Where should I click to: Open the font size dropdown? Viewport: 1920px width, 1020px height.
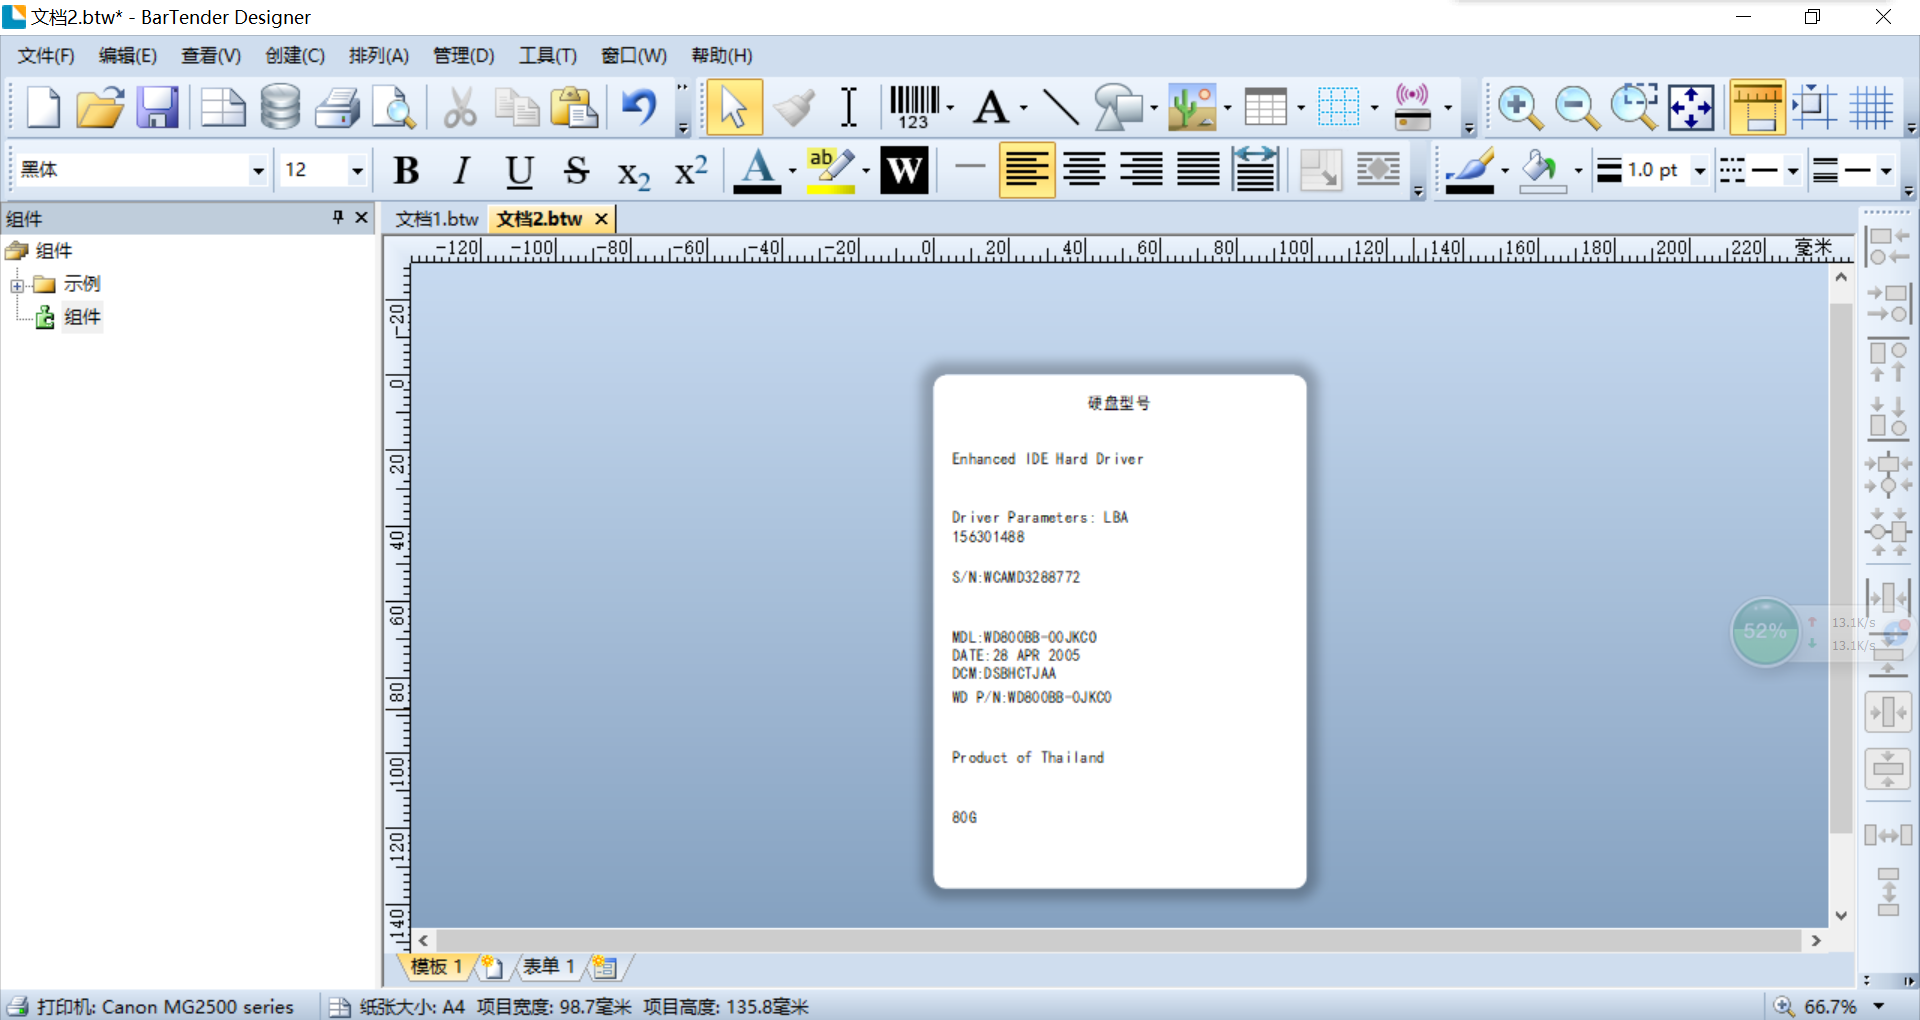357,171
